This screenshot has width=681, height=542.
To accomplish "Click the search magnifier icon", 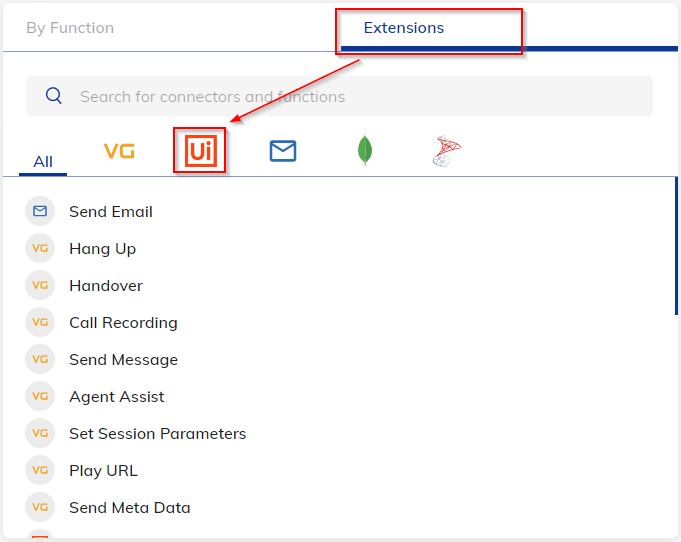I will [x=54, y=96].
